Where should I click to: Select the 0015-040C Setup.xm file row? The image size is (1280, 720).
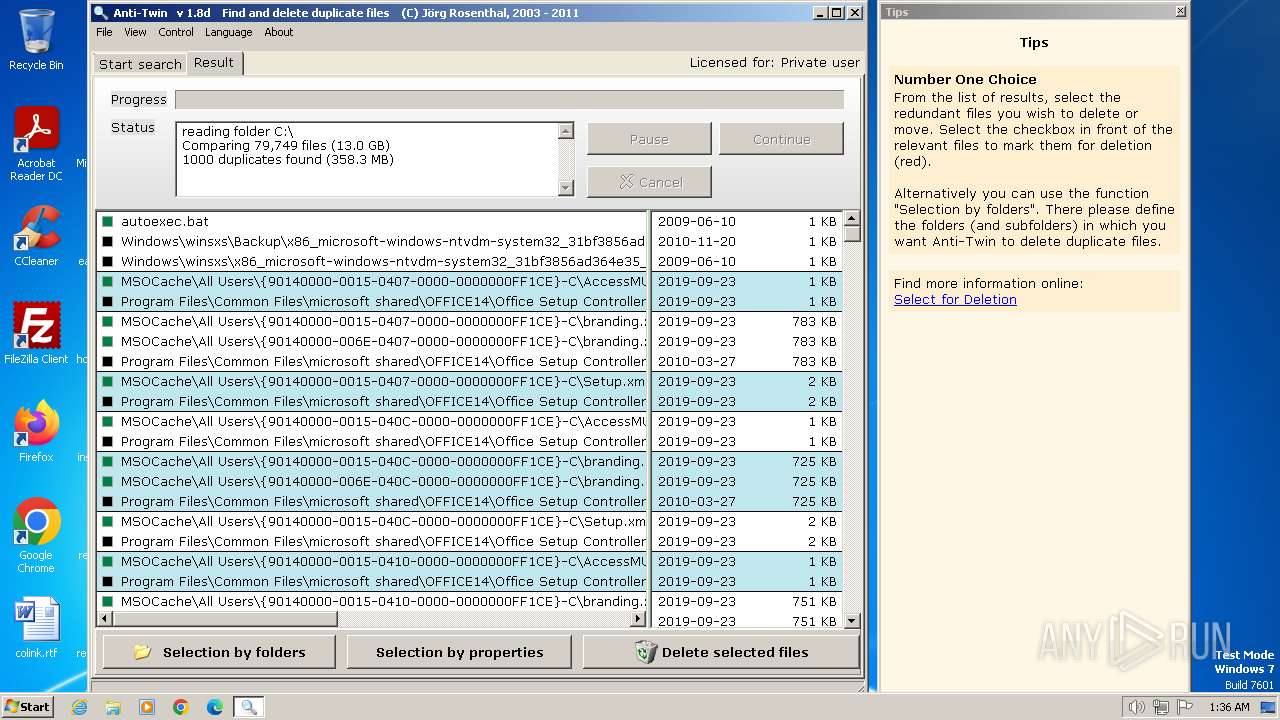372,522
